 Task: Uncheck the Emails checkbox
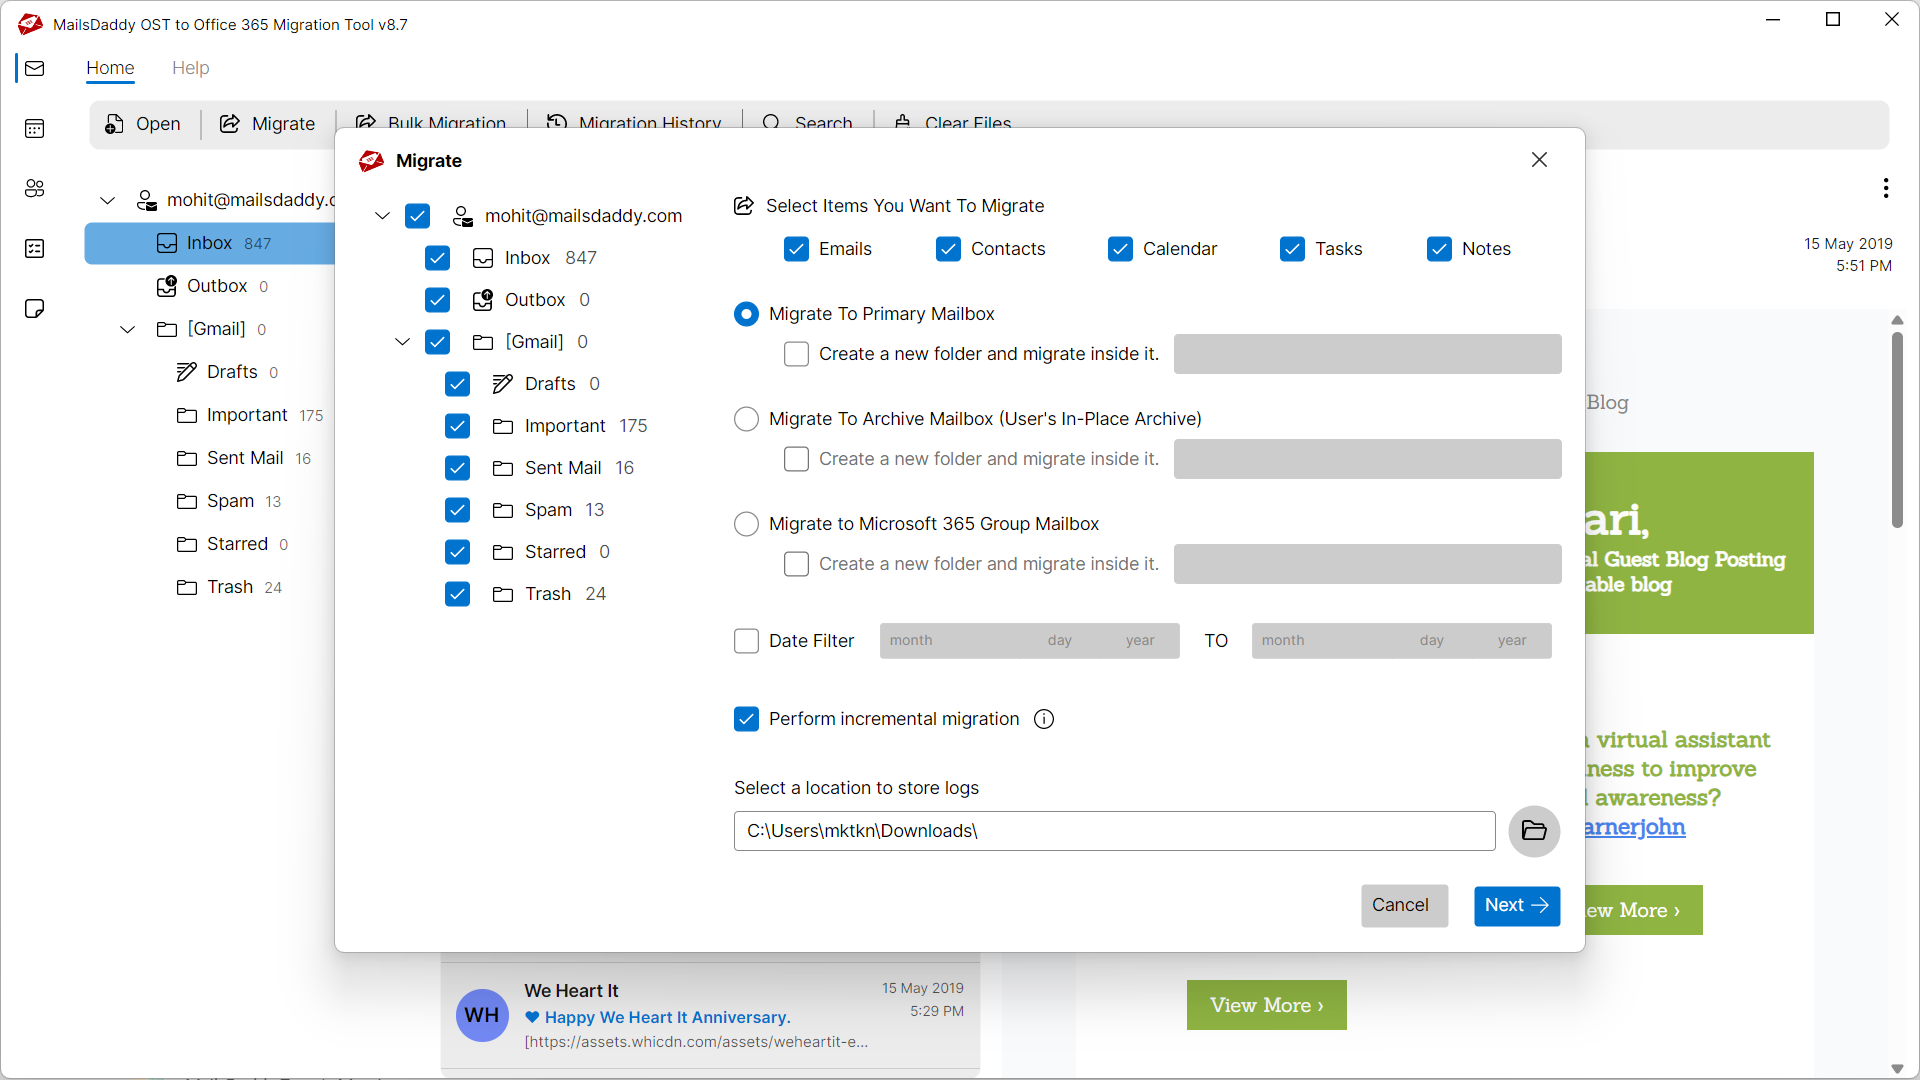click(x=796, y=249)
